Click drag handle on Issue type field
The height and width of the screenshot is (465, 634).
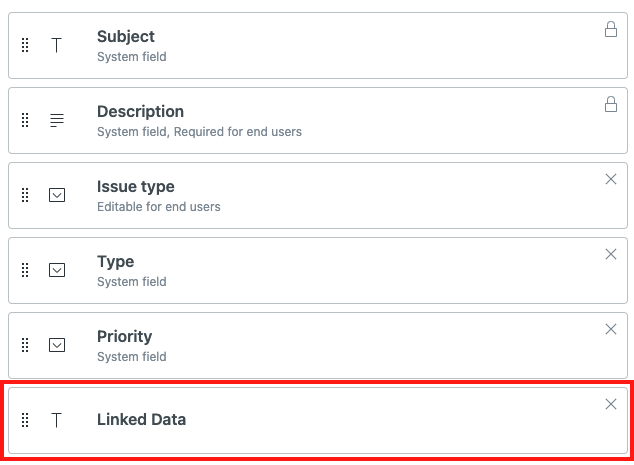click(x=25, y=195)
